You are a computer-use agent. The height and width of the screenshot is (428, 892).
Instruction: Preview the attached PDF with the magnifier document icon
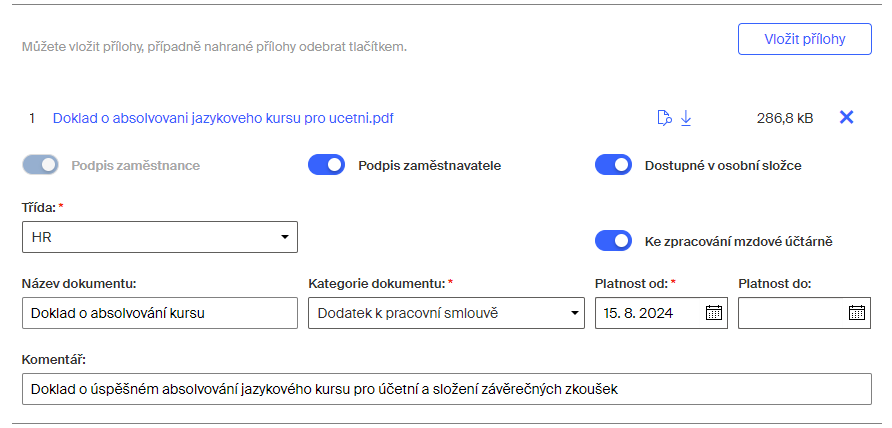(664, 118)
